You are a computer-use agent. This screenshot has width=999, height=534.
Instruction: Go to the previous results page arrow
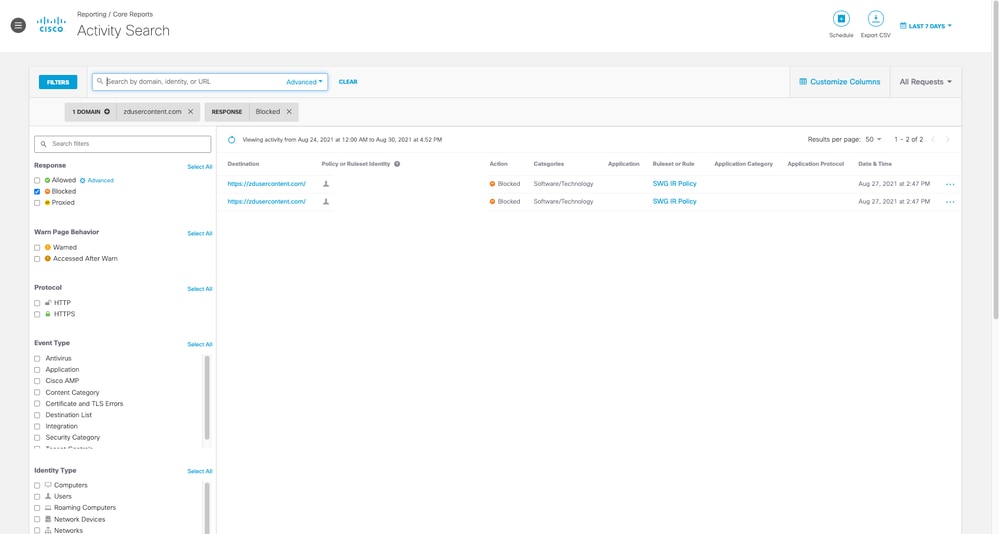[x=933, y=140]
